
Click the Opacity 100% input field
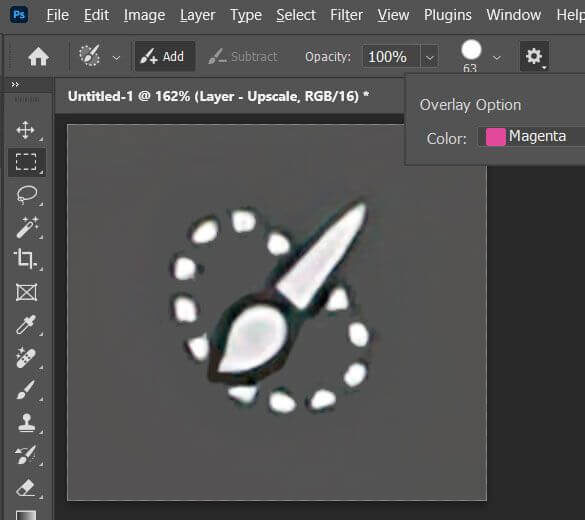(391, 57)
